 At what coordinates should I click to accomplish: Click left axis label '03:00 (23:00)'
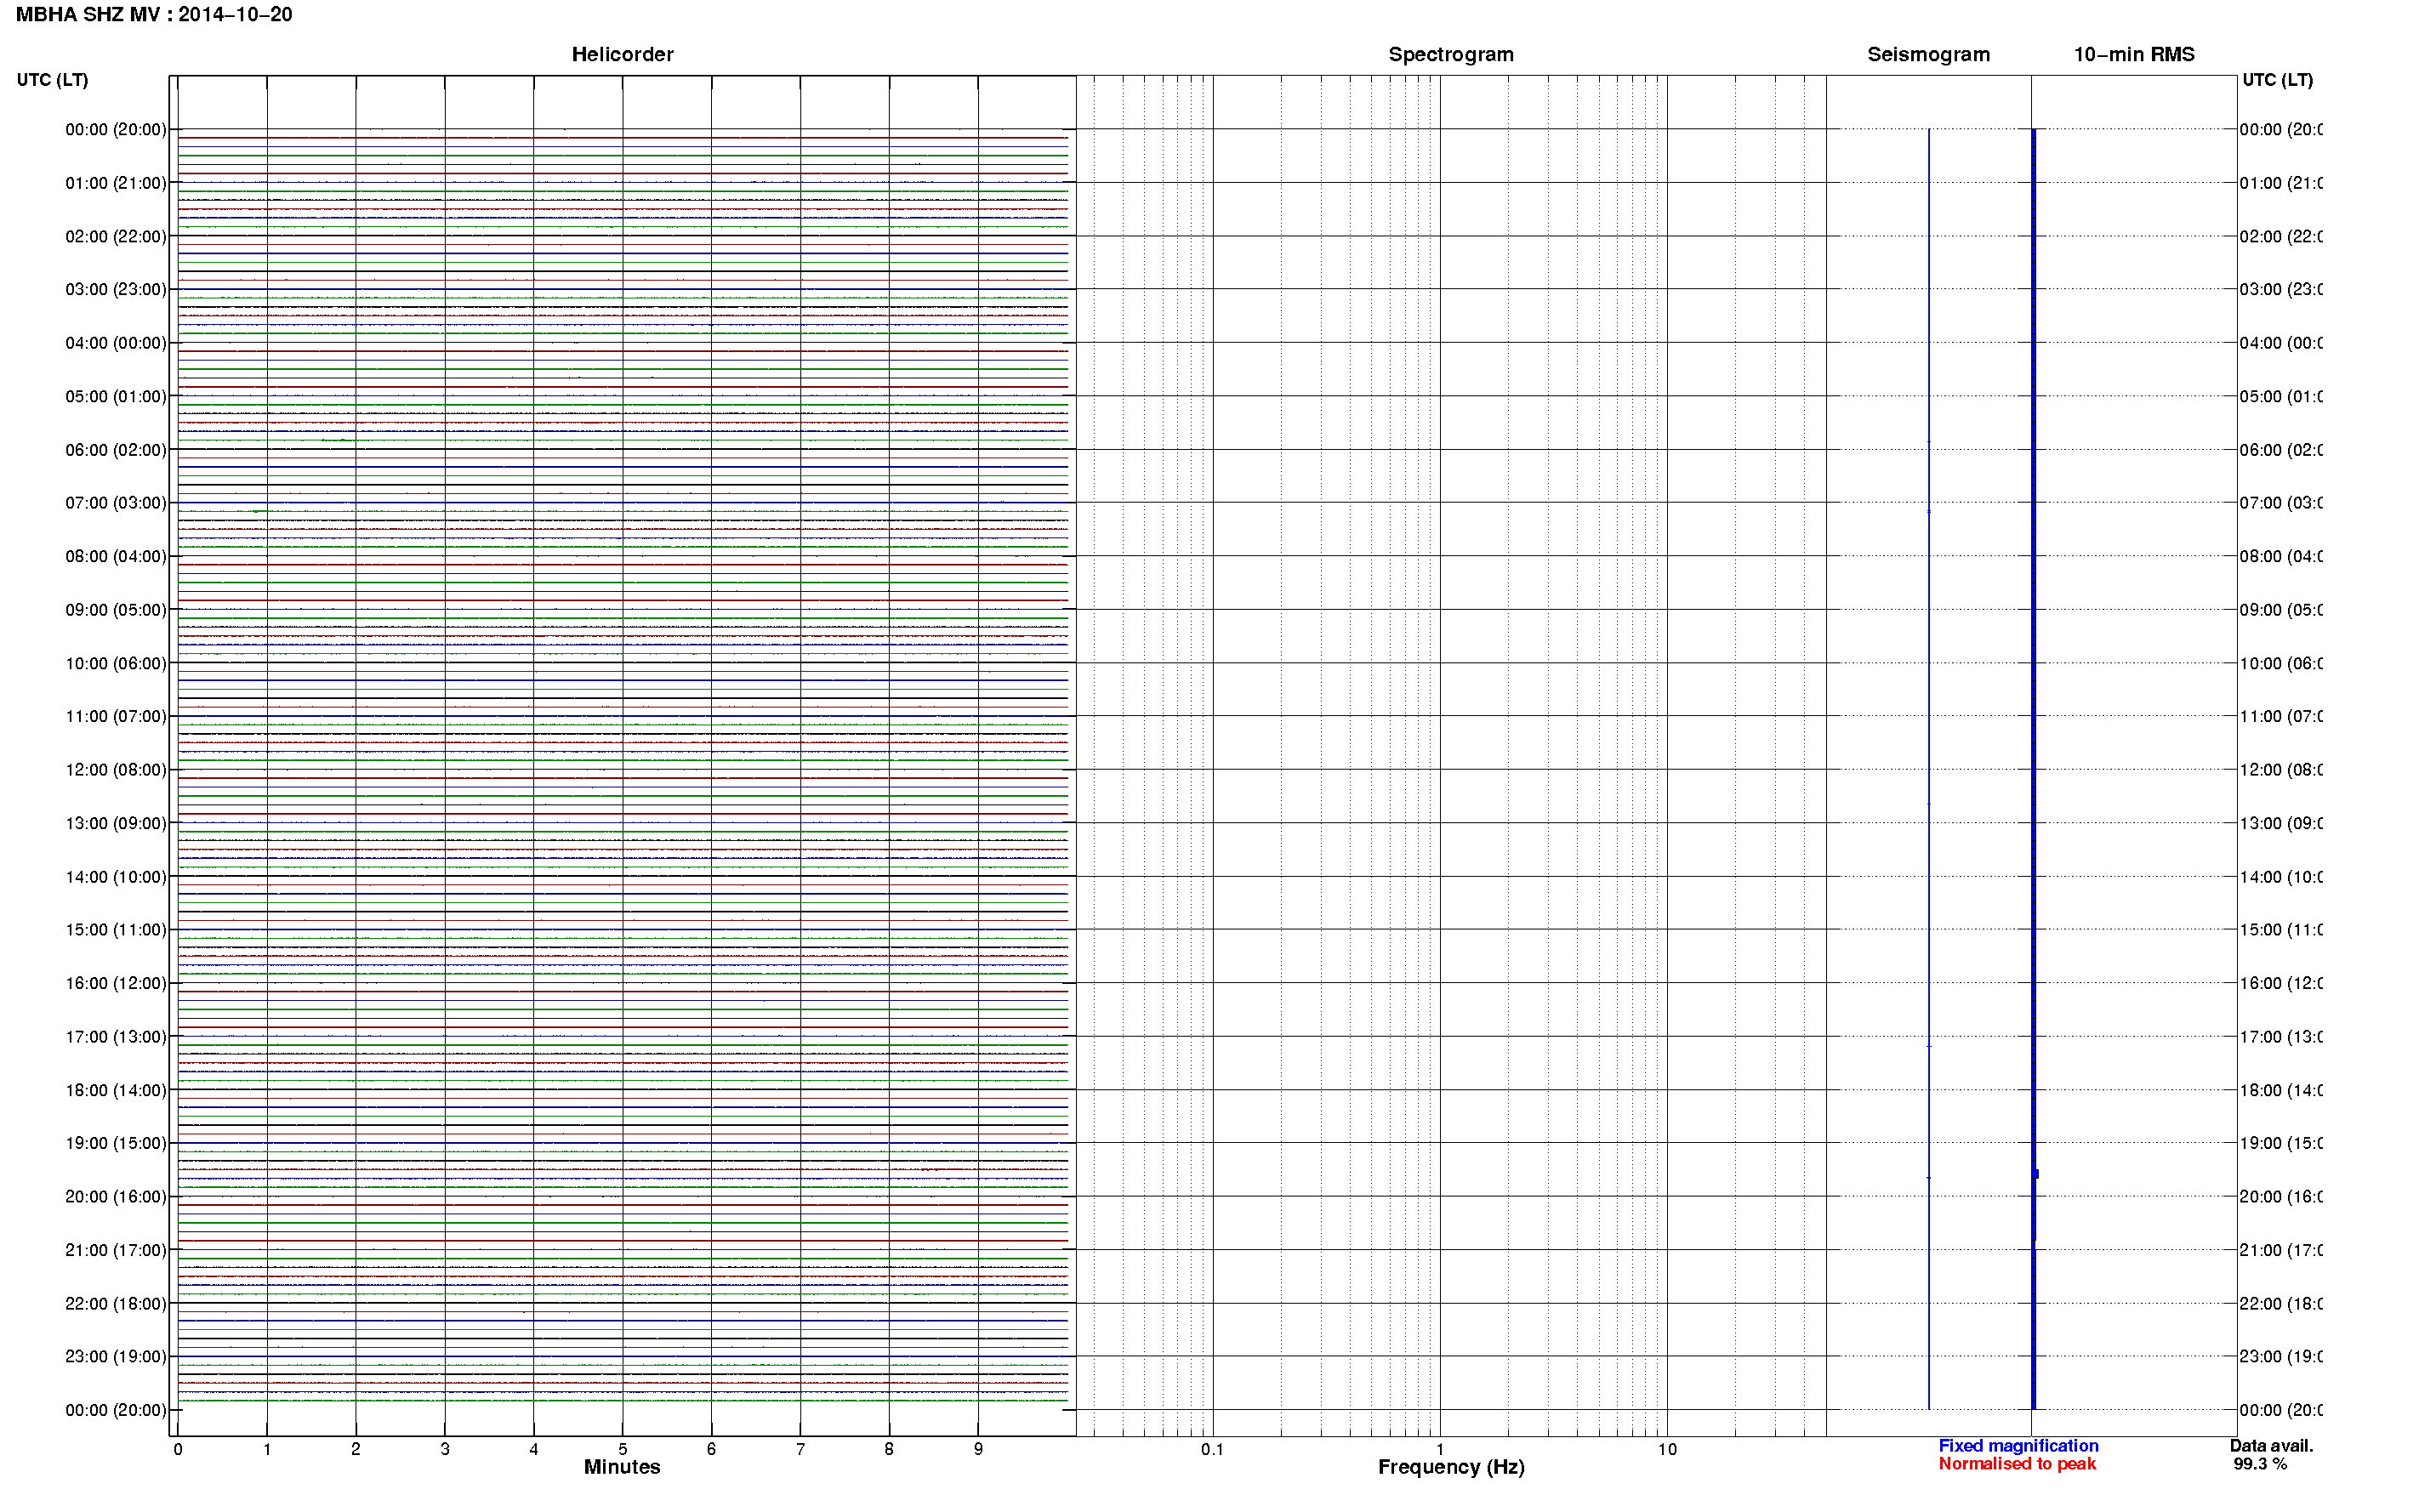pyautogui.click(x=116, y=289)
